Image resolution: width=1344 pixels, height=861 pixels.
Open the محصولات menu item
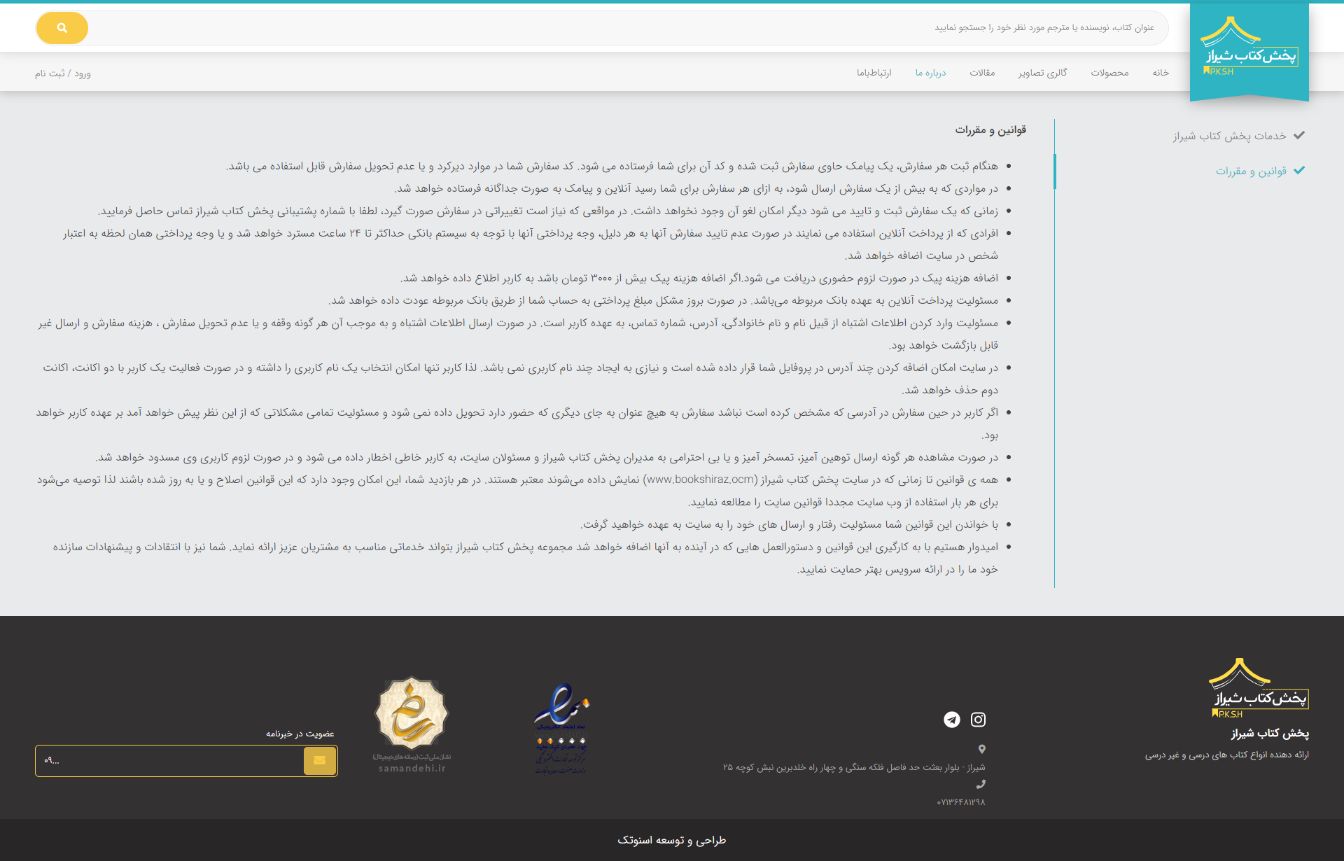[x=1109, y=73]
